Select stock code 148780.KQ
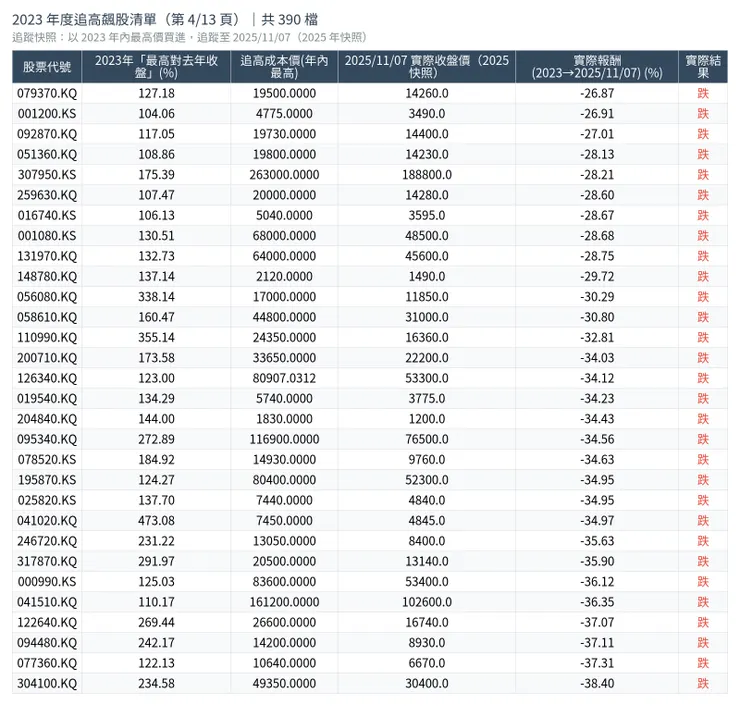 click(47, 277)
